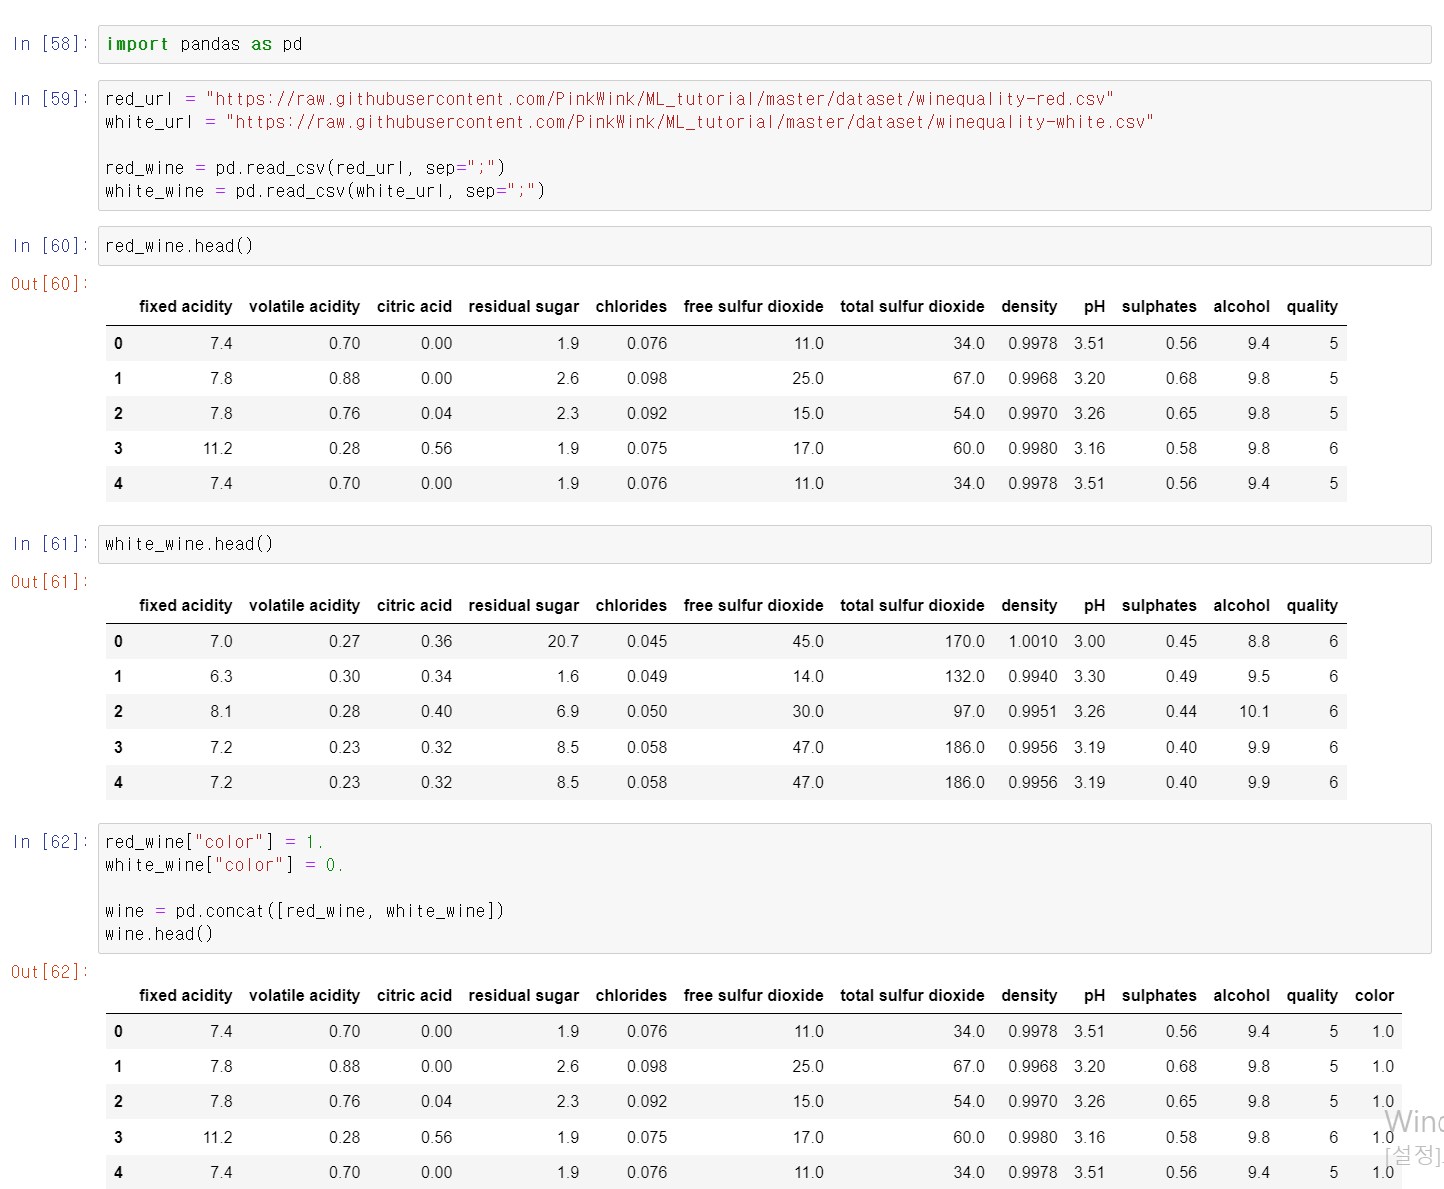Click fixed acidity 11.2 in Out[60] row 3
The width and height of the screenshot is (1444, 1189).
pos(218,448)
